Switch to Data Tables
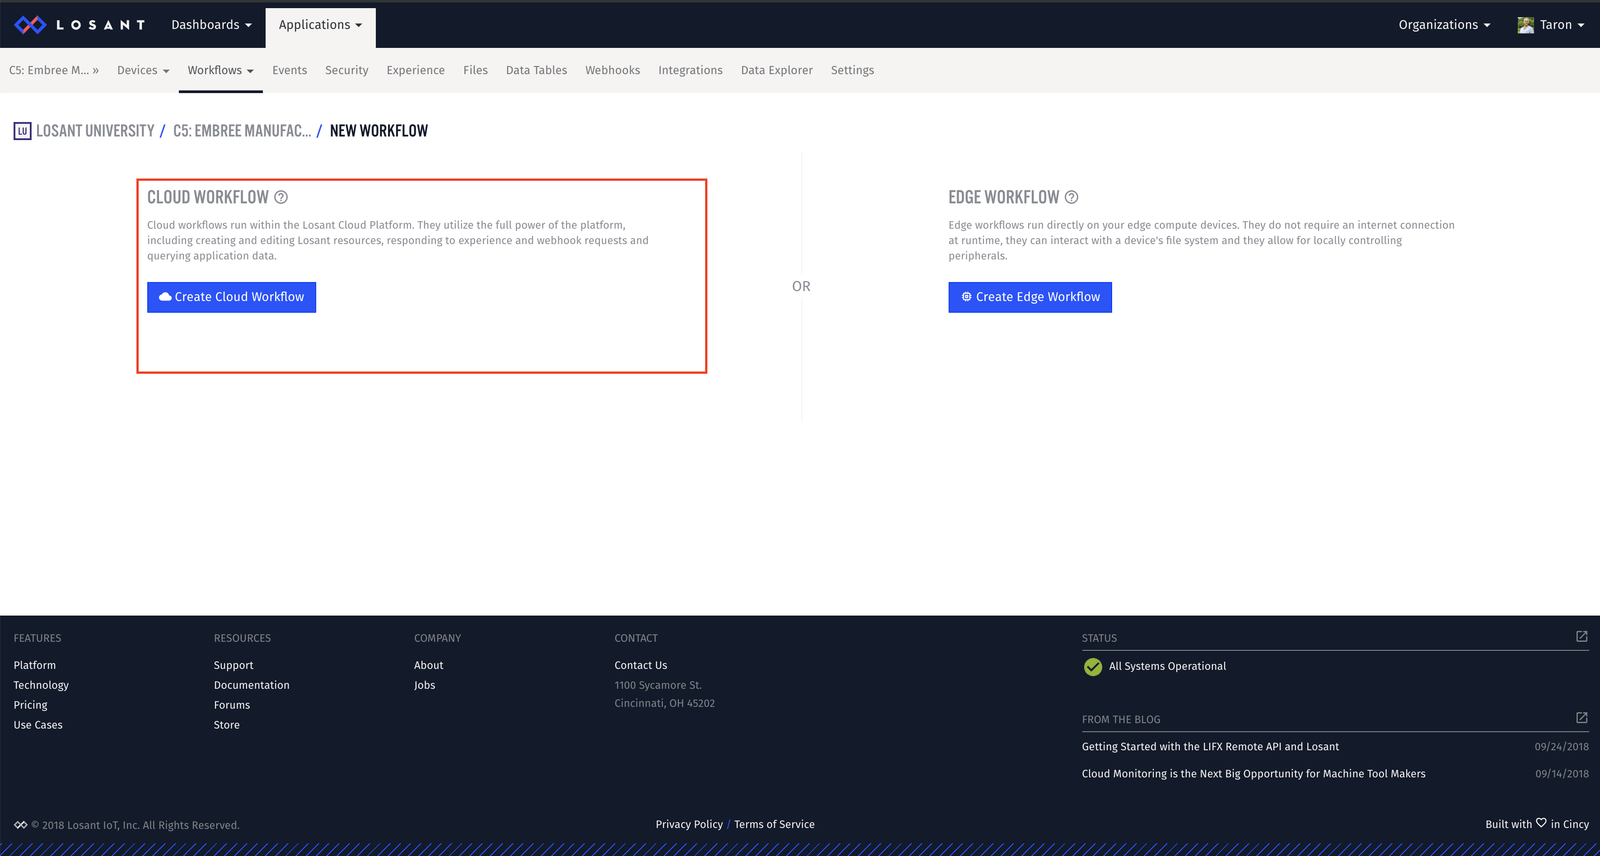This screenshot has height=856, width=1600. pyautogui.click(x=536, y=70)
